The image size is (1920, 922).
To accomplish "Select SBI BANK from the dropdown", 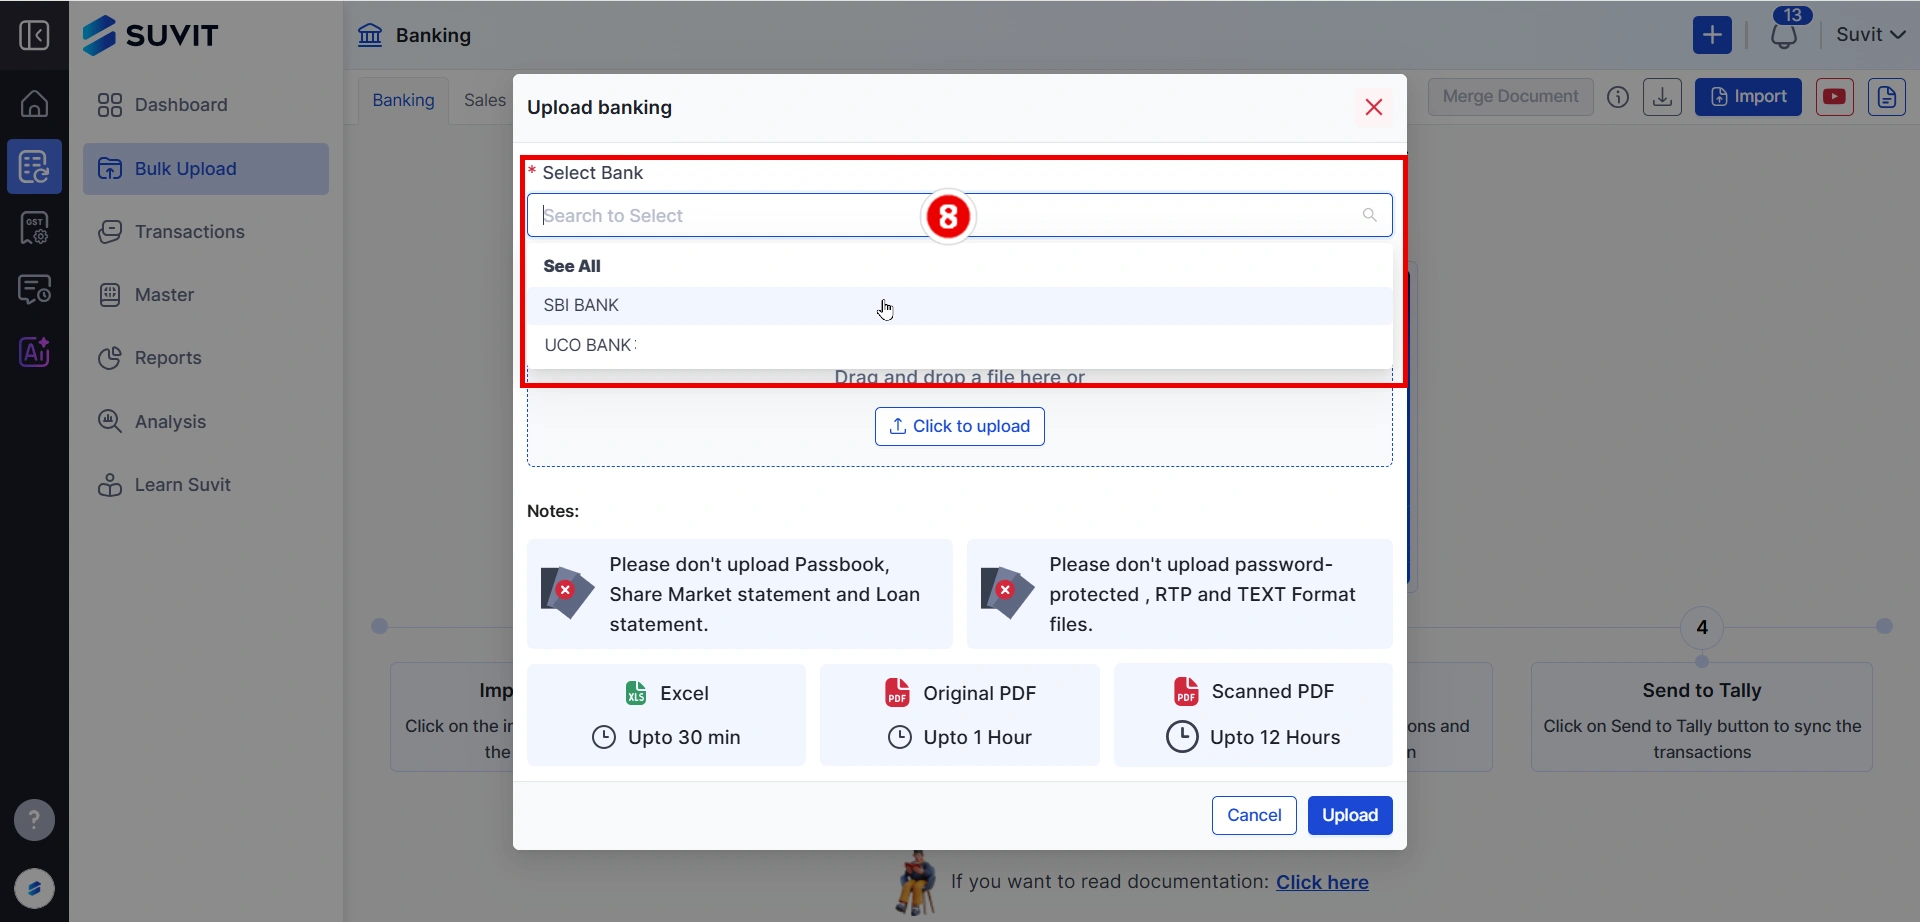I will (x=581, y=305).
